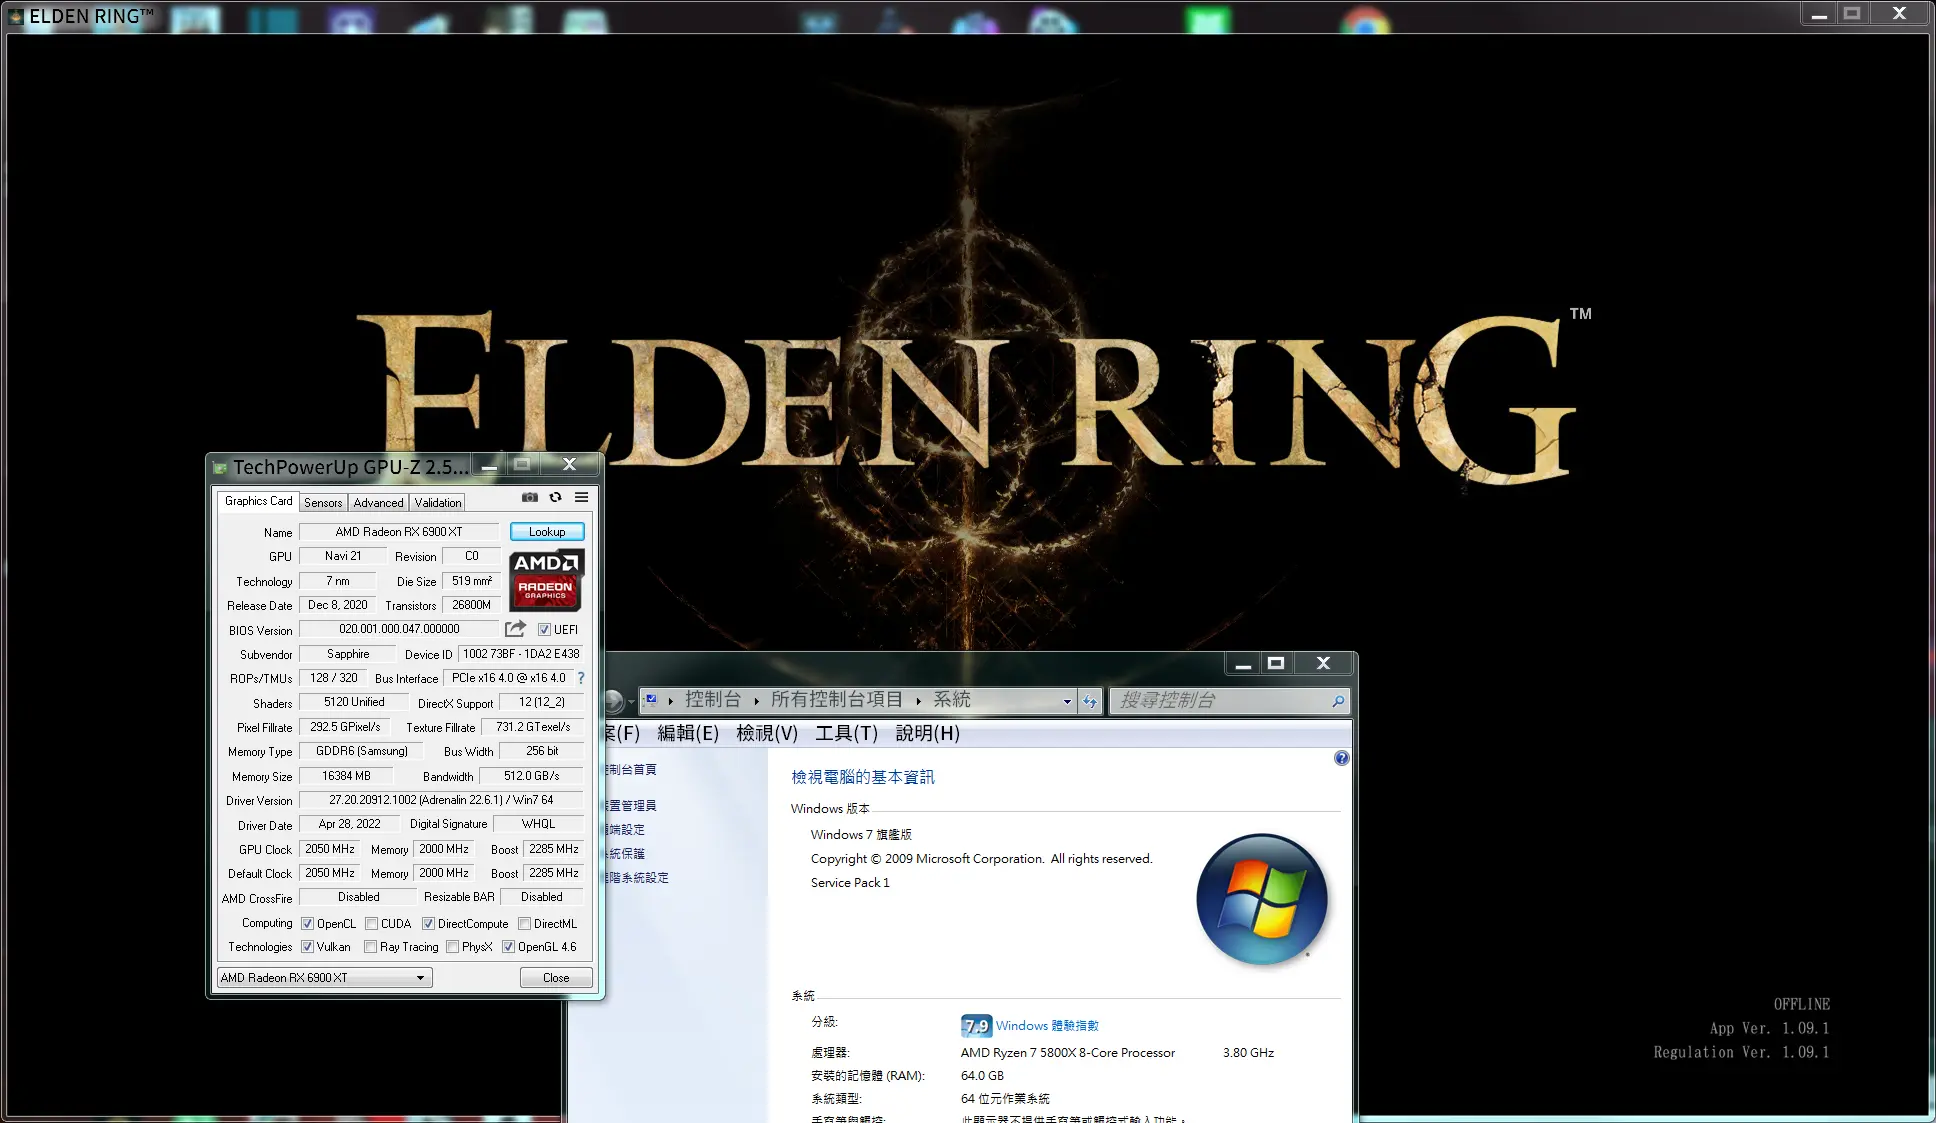This screenshot has height=1123, width=1936.
Task: Open the GPU-Z hamburger menu icon
Action: pyautogui.click(x=581, y=497)
